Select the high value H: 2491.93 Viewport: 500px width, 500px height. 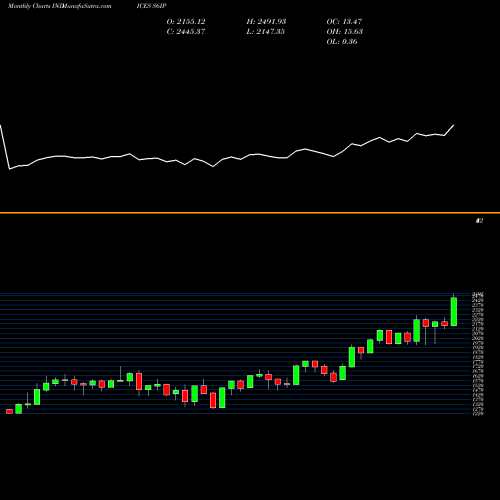(x=266, y=22)
